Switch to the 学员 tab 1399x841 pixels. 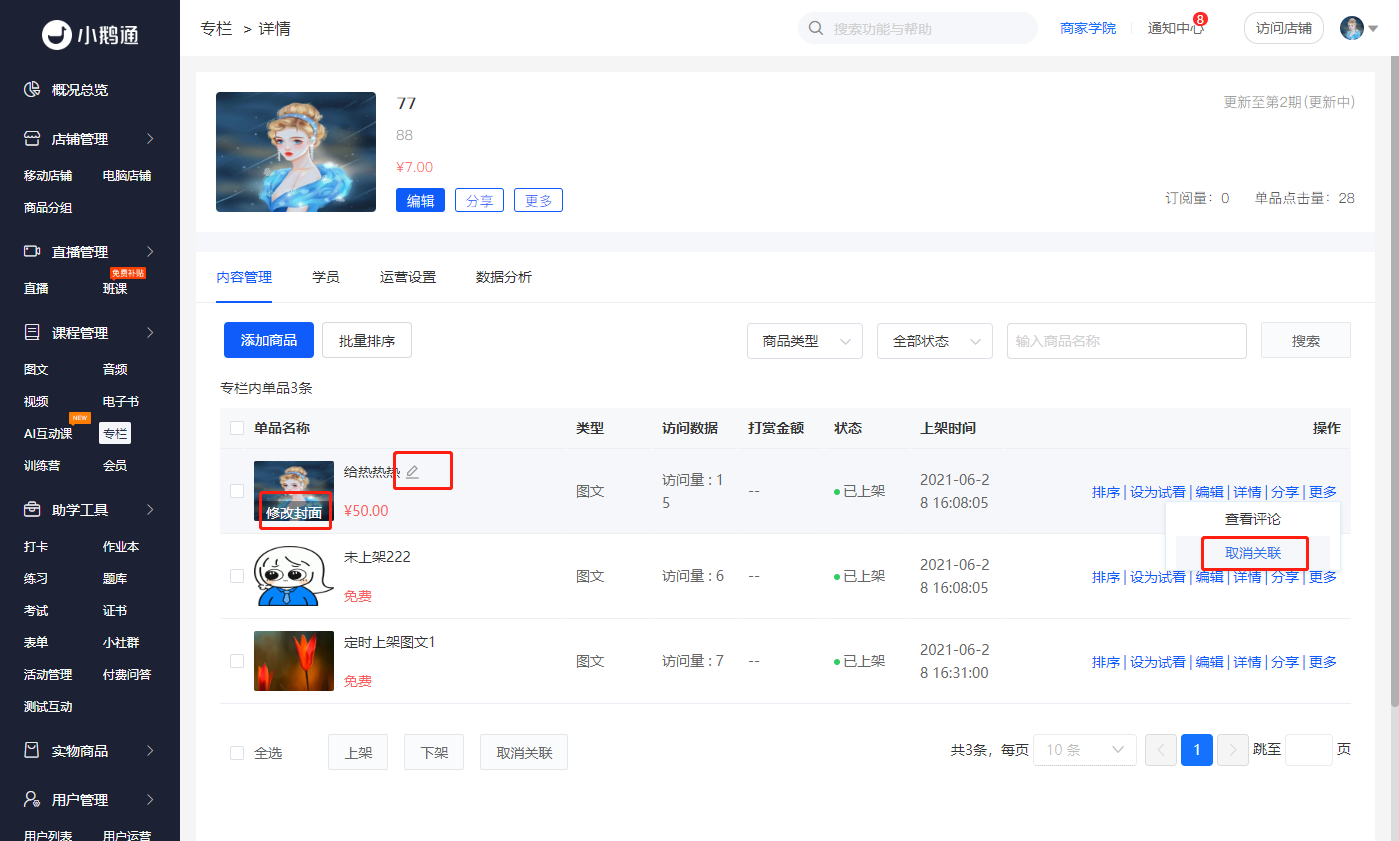[x=326, y=277]
